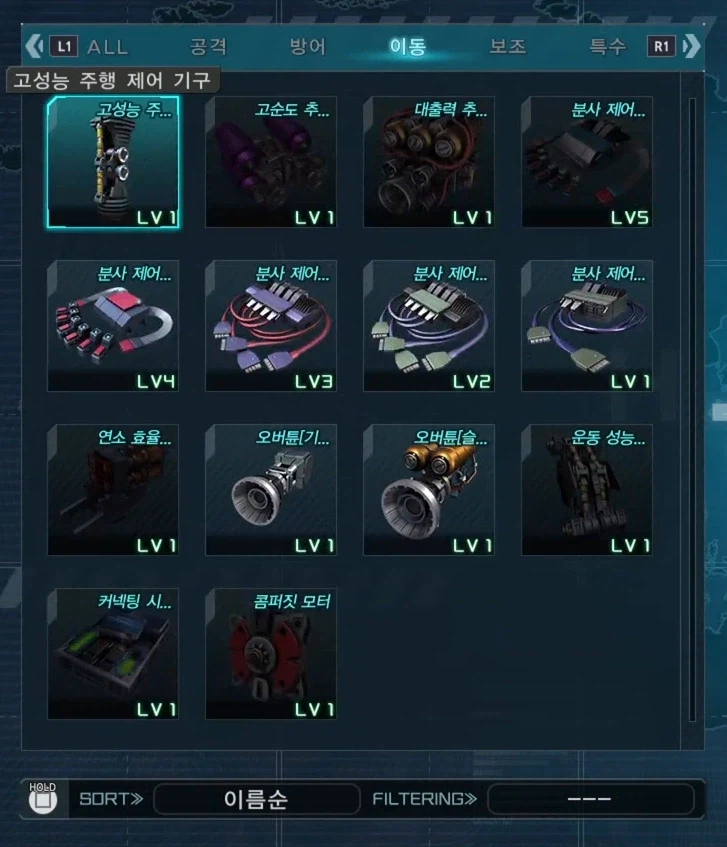Select the 분사 제어 LV3 red-cable part
Screen dimensions: 727x847
tap(271, 326)
